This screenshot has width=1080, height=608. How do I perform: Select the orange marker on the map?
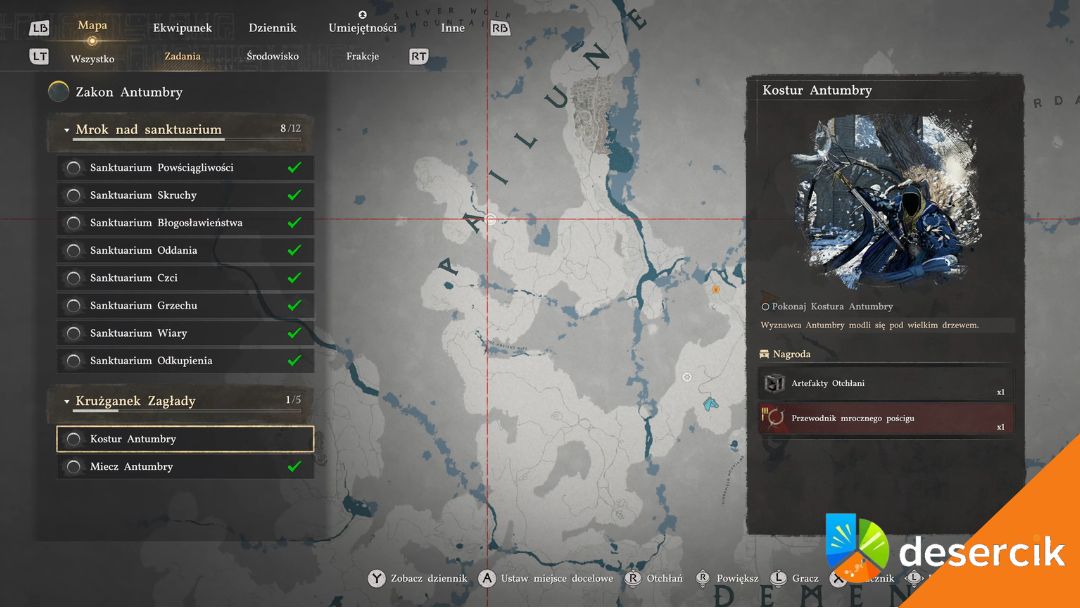coord(715,289)
